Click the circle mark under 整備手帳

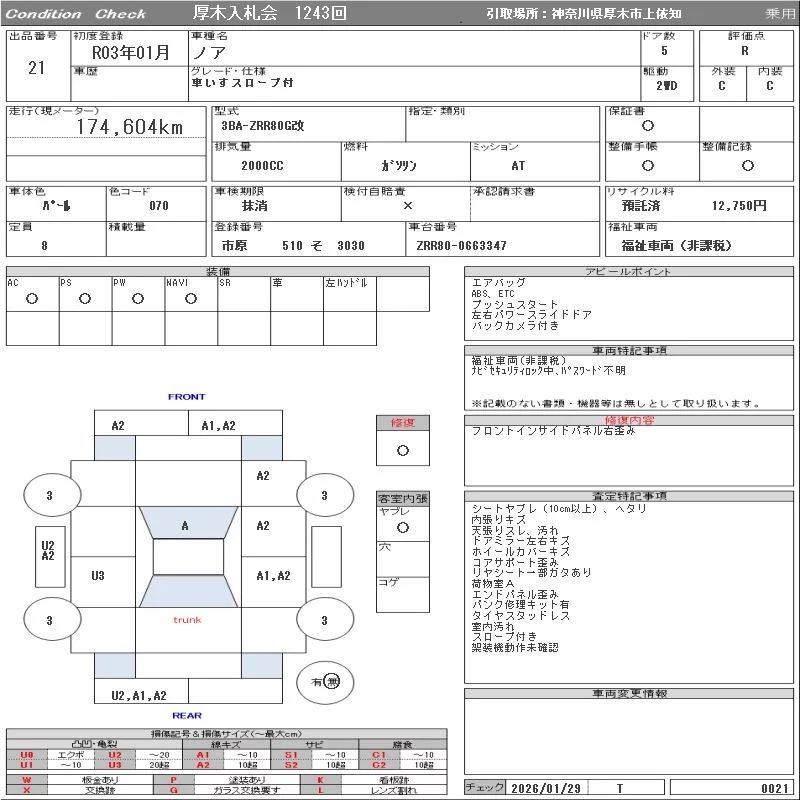(x=648, y=165)
